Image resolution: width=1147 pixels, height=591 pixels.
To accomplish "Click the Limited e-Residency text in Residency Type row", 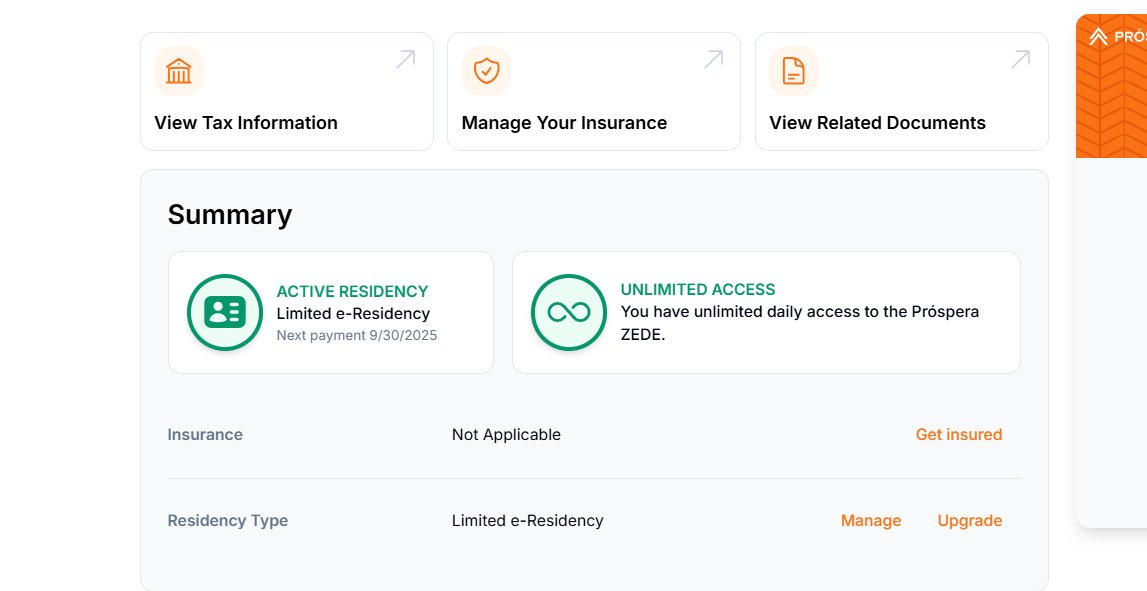I will (527, 520).
